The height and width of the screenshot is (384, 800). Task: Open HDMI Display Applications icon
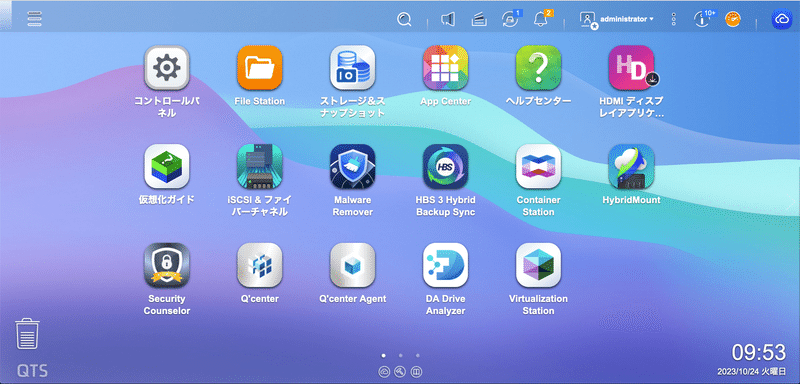(631, 67)
